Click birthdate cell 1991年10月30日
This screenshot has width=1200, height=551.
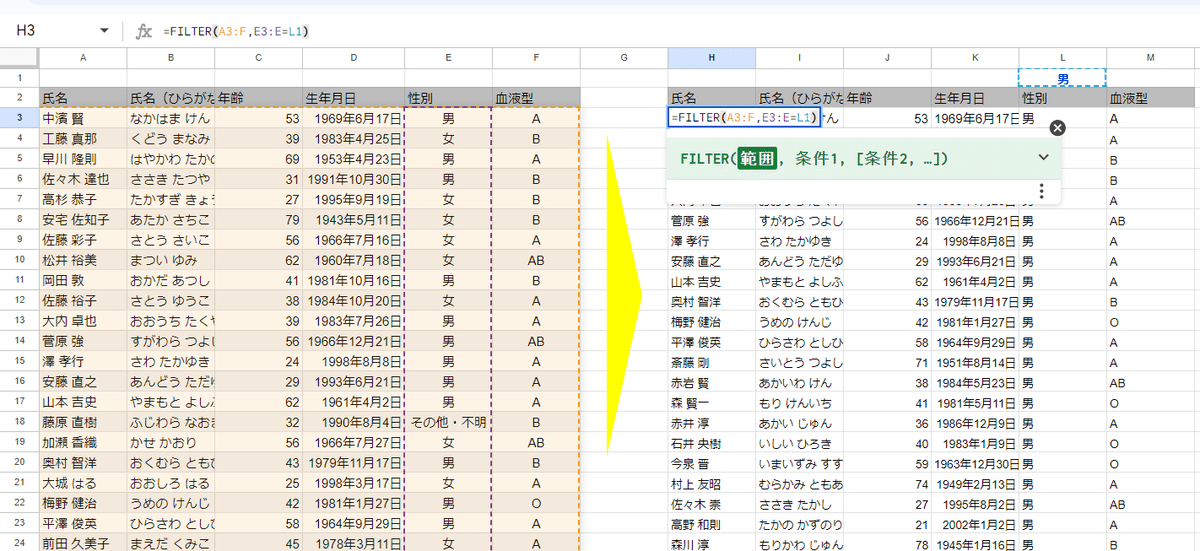[354, 179]
